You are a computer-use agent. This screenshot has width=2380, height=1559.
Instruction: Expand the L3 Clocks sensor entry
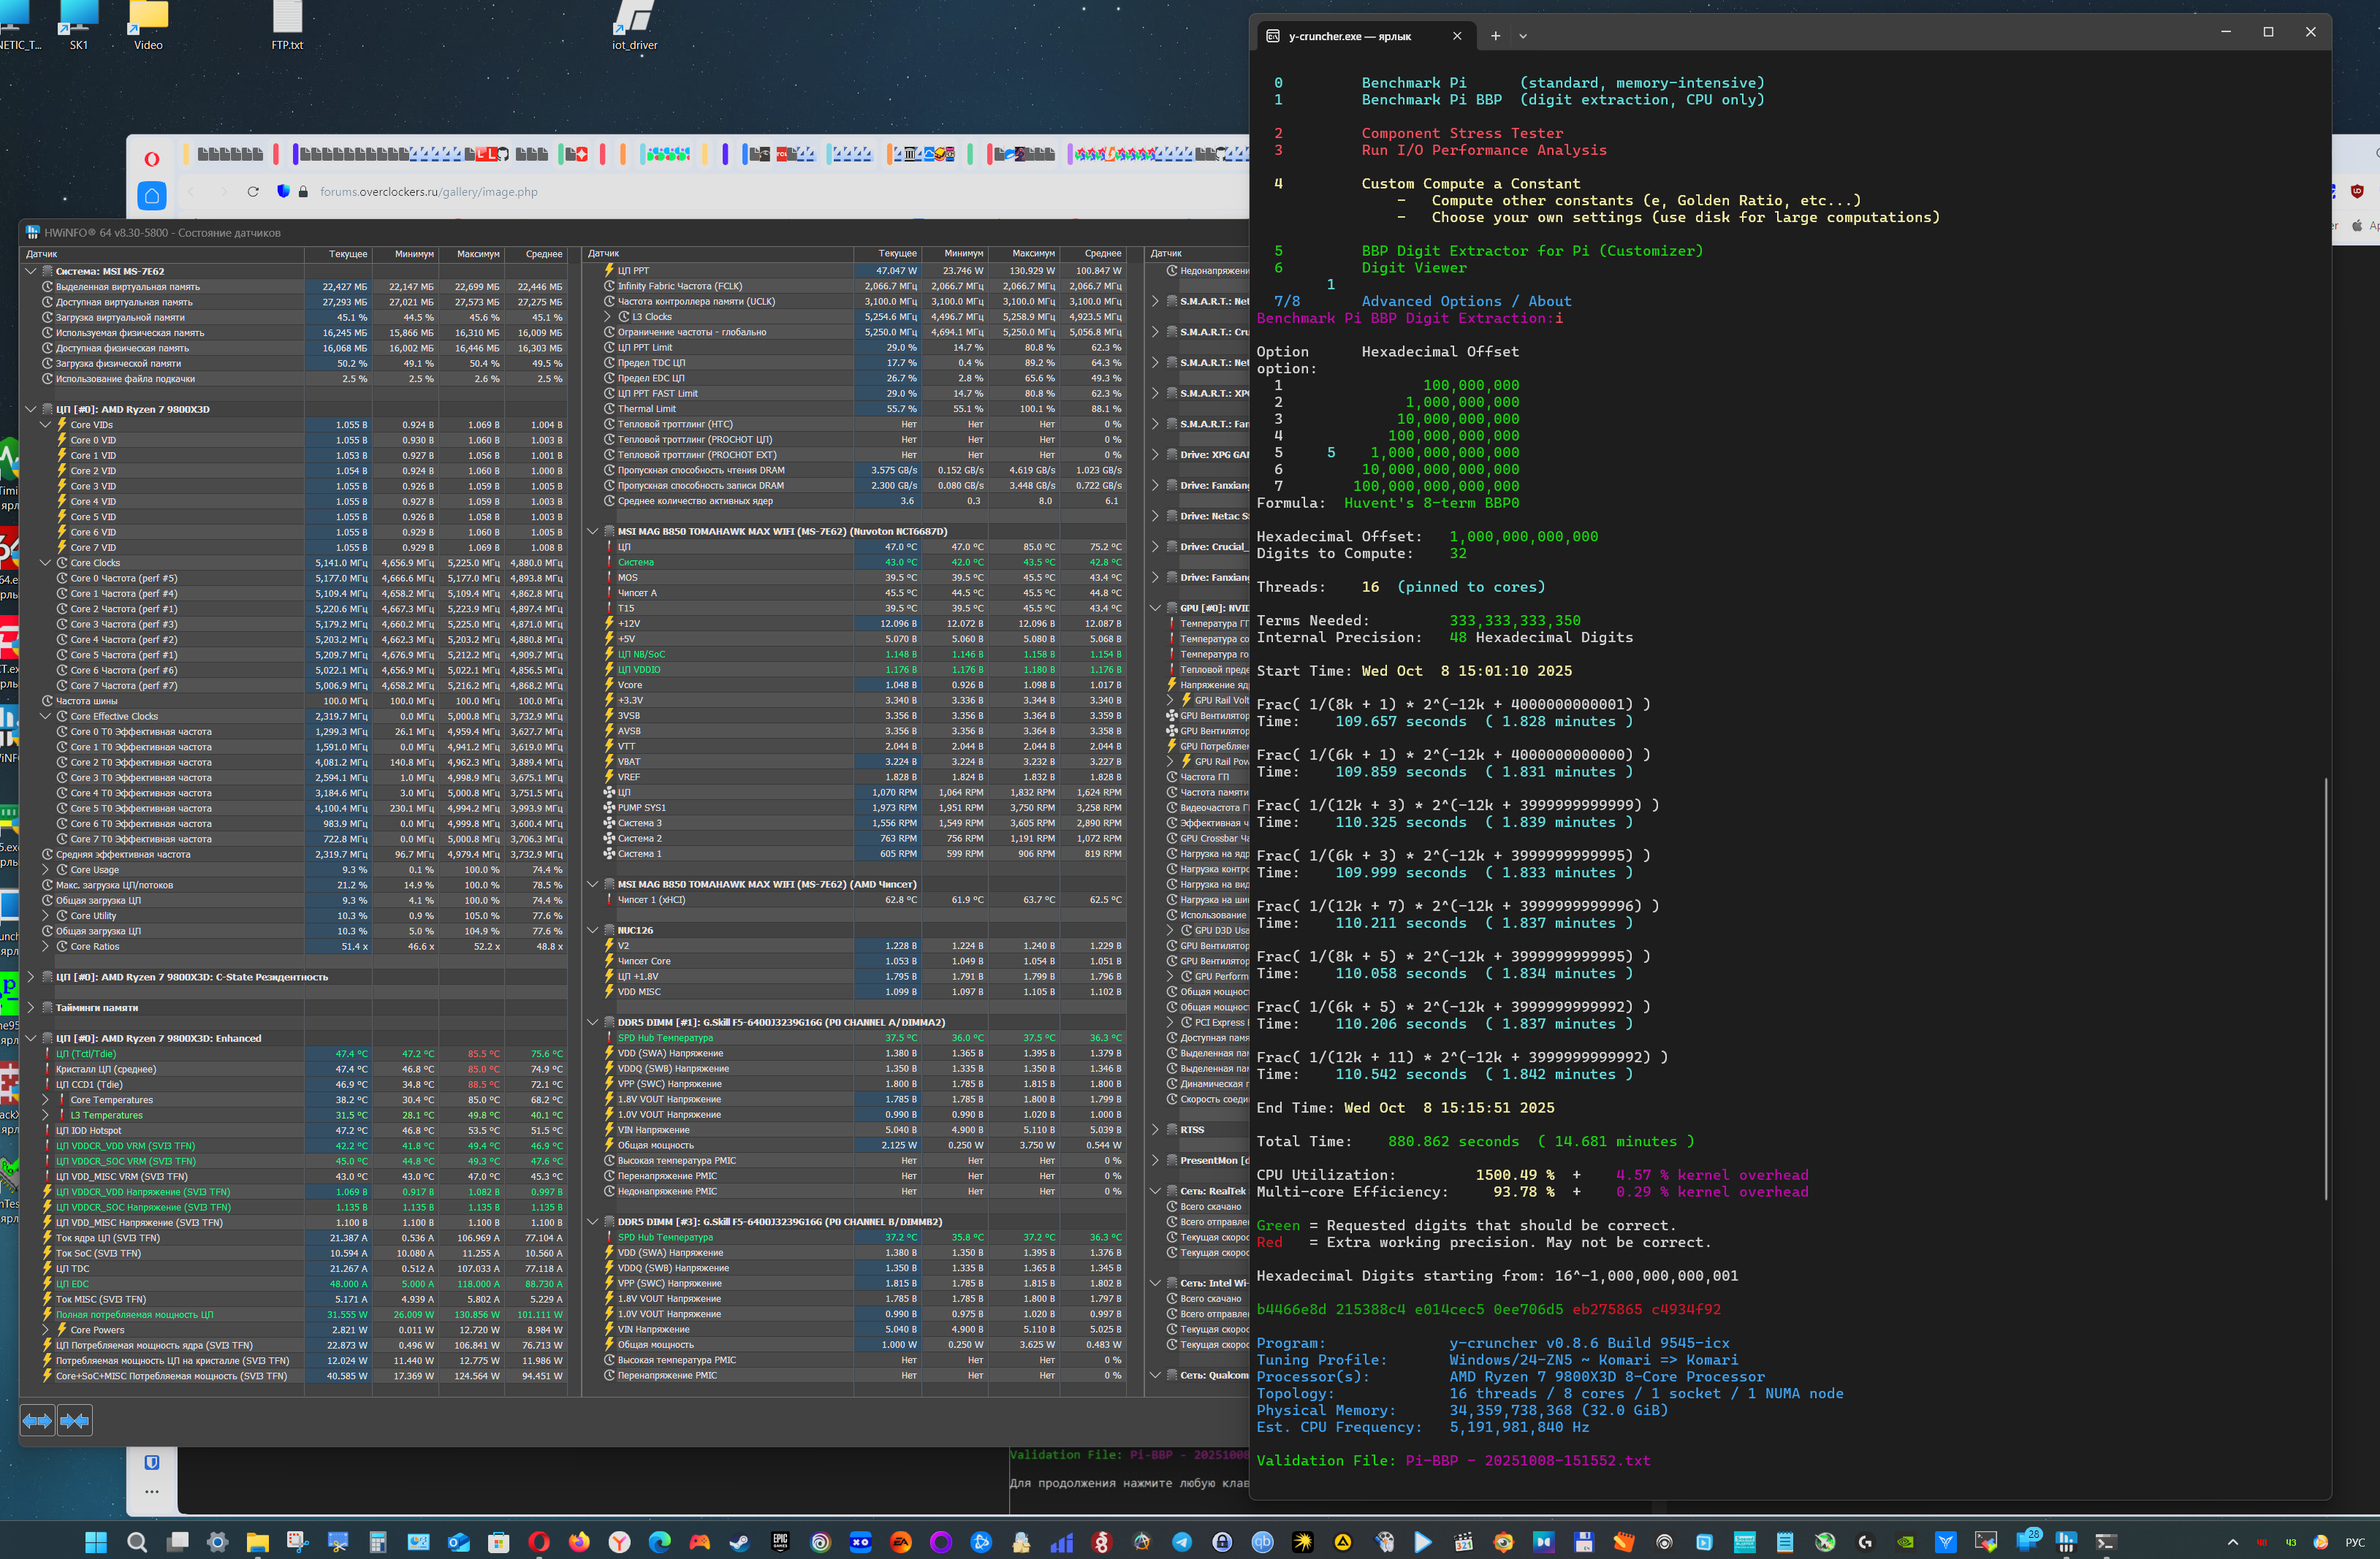(x=608, y=317)
